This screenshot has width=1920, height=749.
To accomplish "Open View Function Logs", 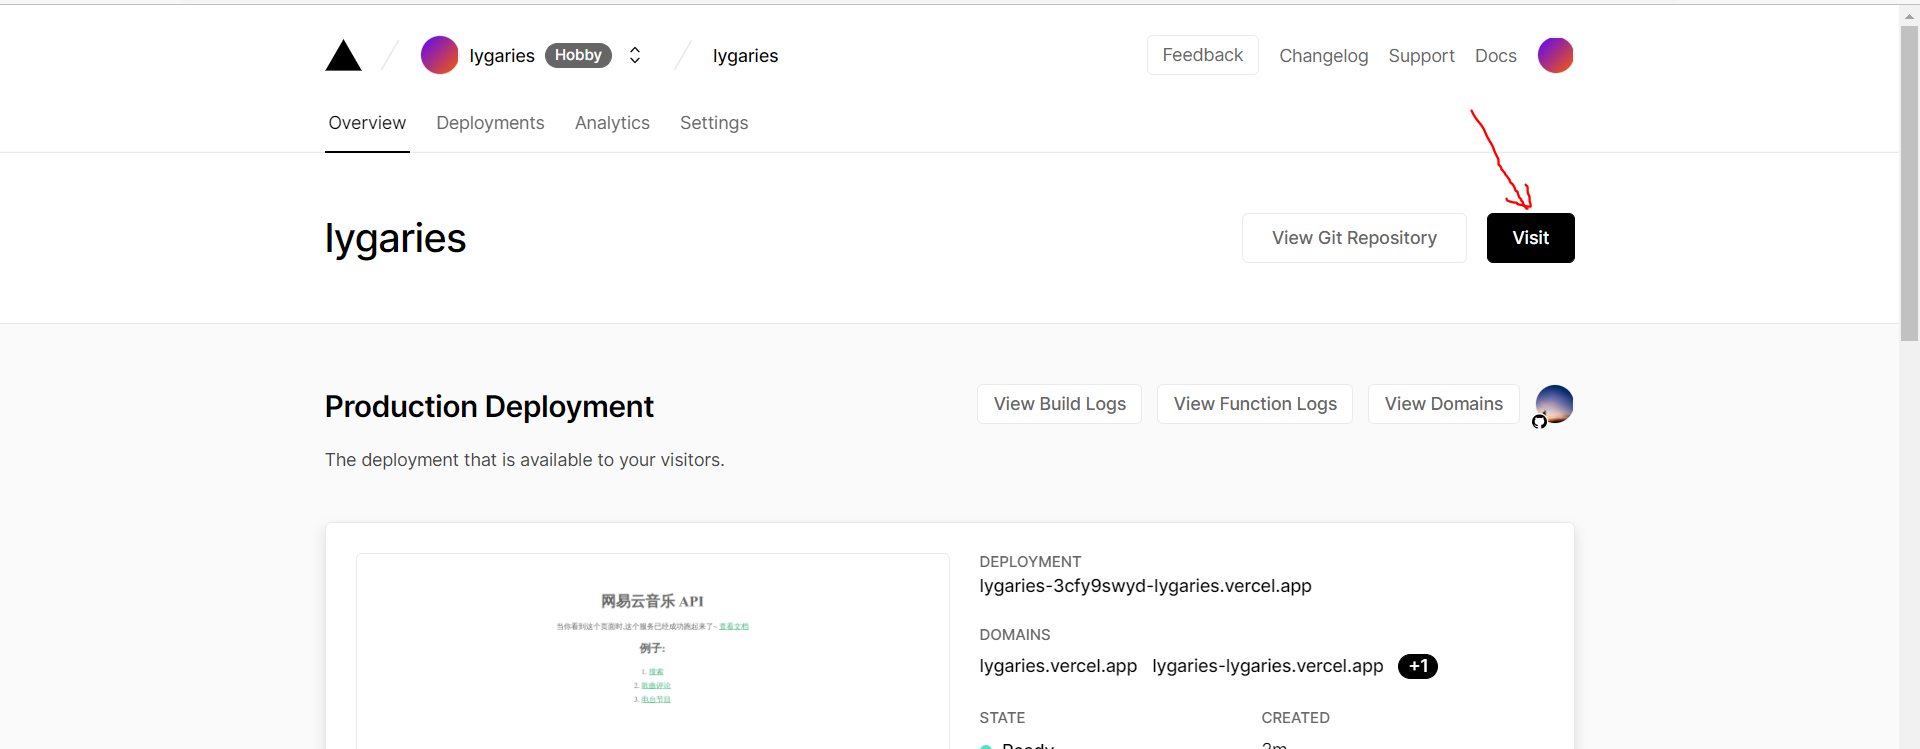I will tap(1255, 404).
